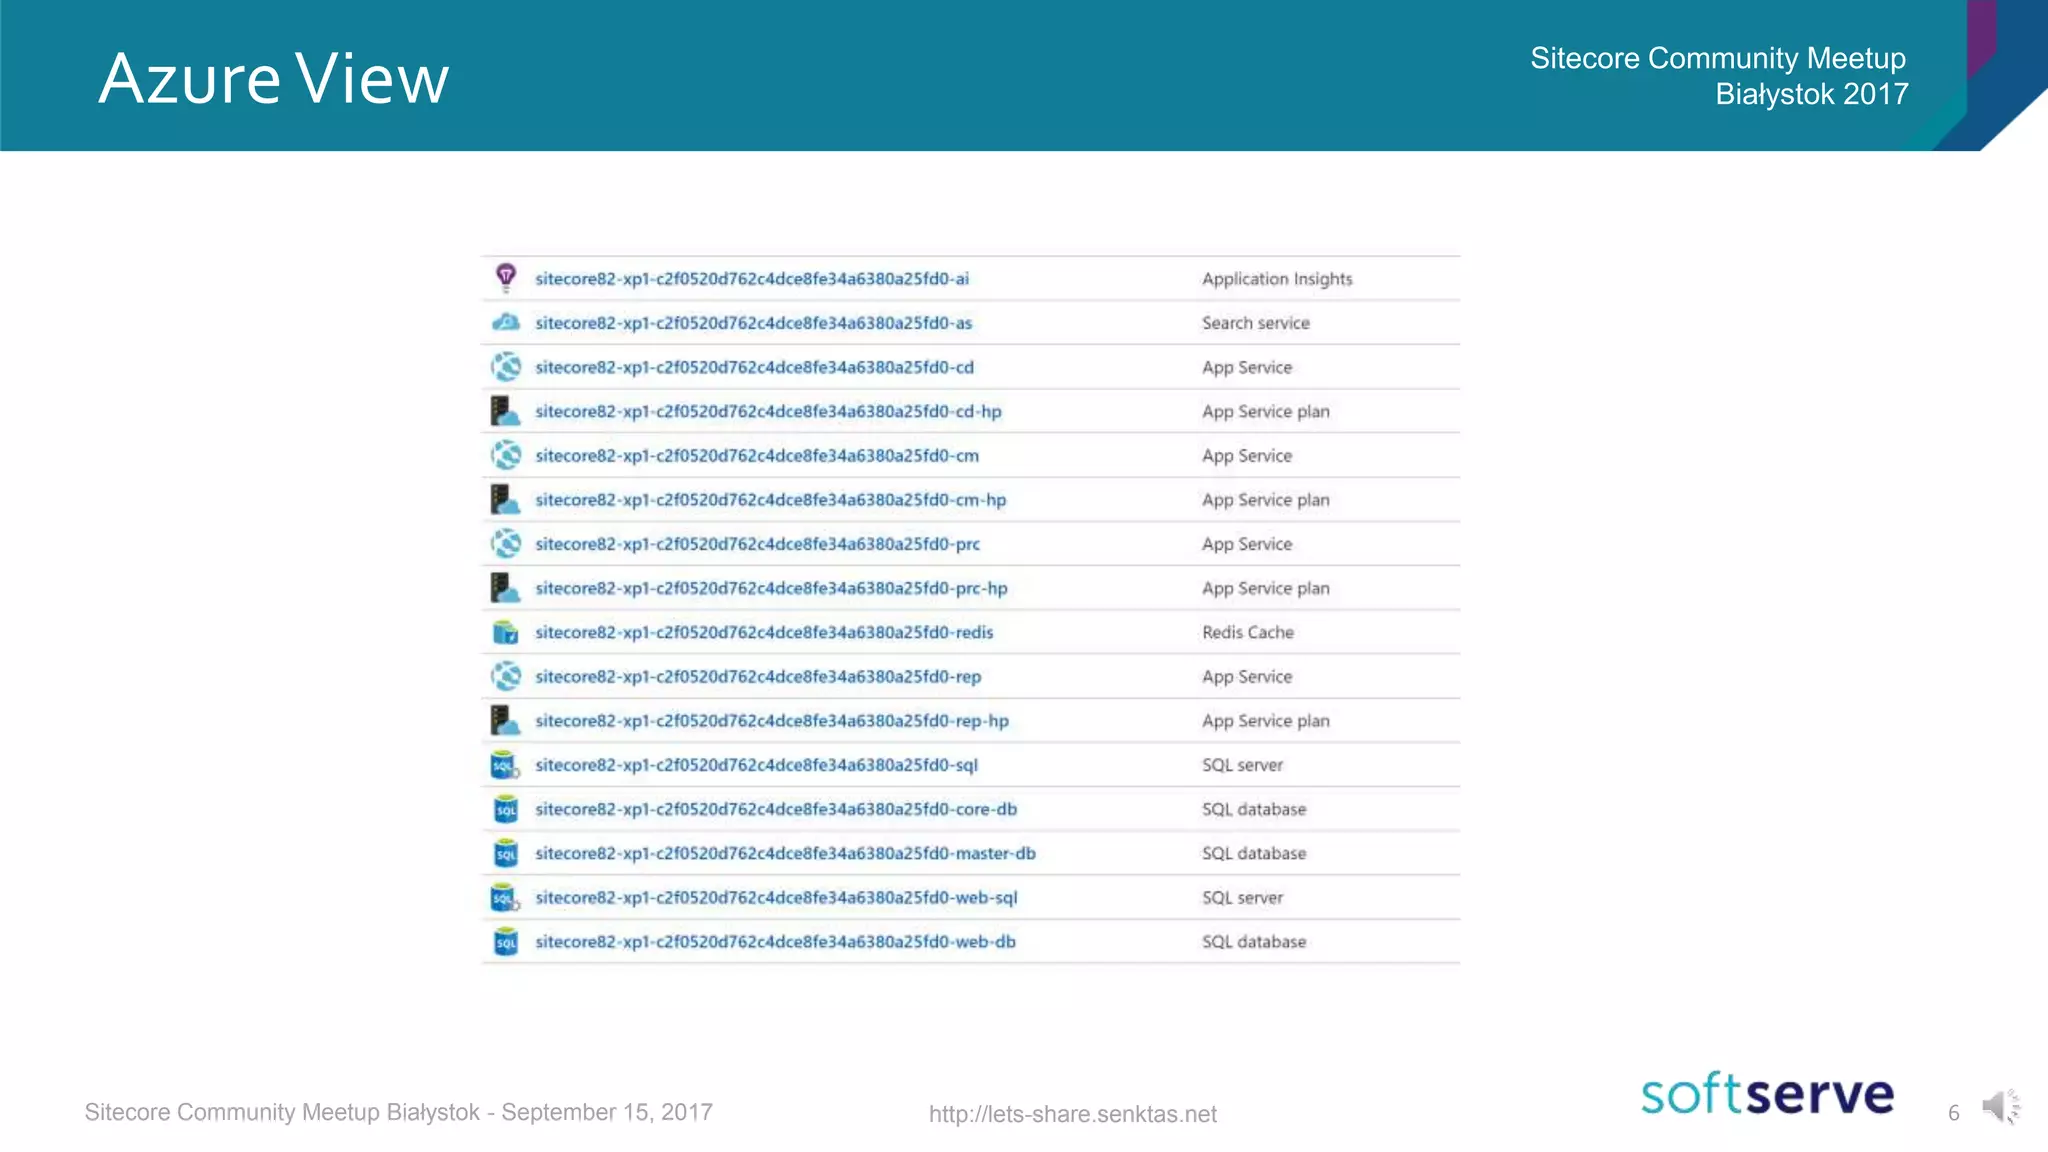The width and height of the screenshot is (2048, 1152).
Task: Open the resource link ending in -master-db
Action: [784, 854]
